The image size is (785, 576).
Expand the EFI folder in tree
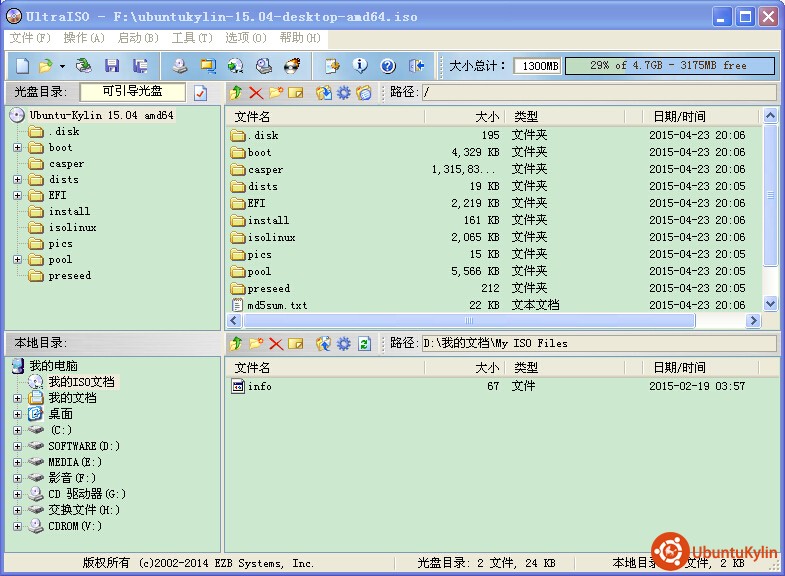click(18, 196)
